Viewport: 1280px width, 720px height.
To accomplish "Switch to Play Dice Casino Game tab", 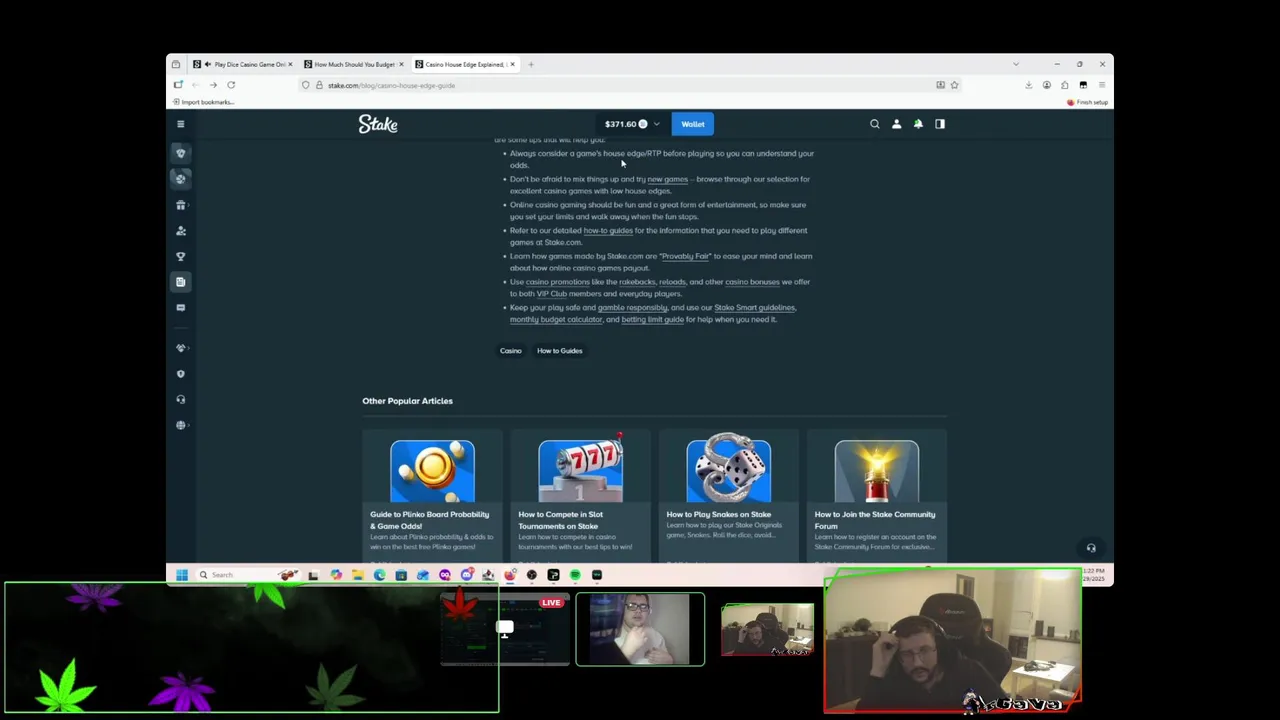I will click(x=243, y=64).
